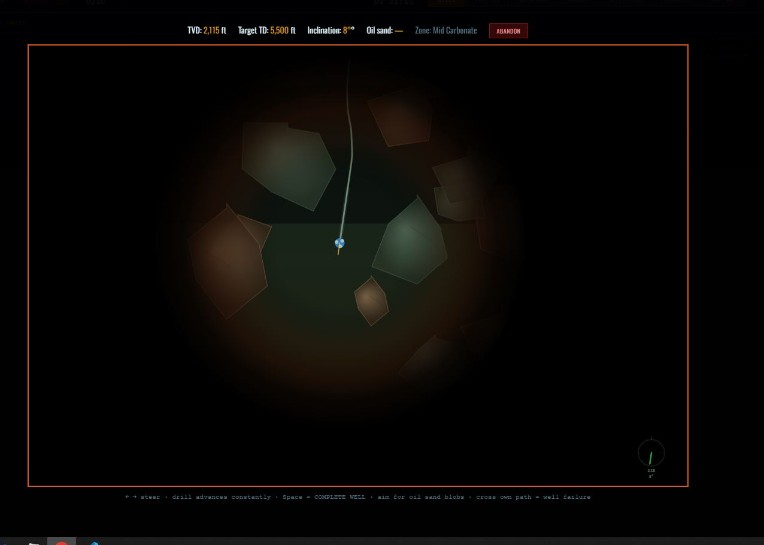Click the inclination compass gauge
This screenshot has width=764, height=545.
tap(651, 452)
